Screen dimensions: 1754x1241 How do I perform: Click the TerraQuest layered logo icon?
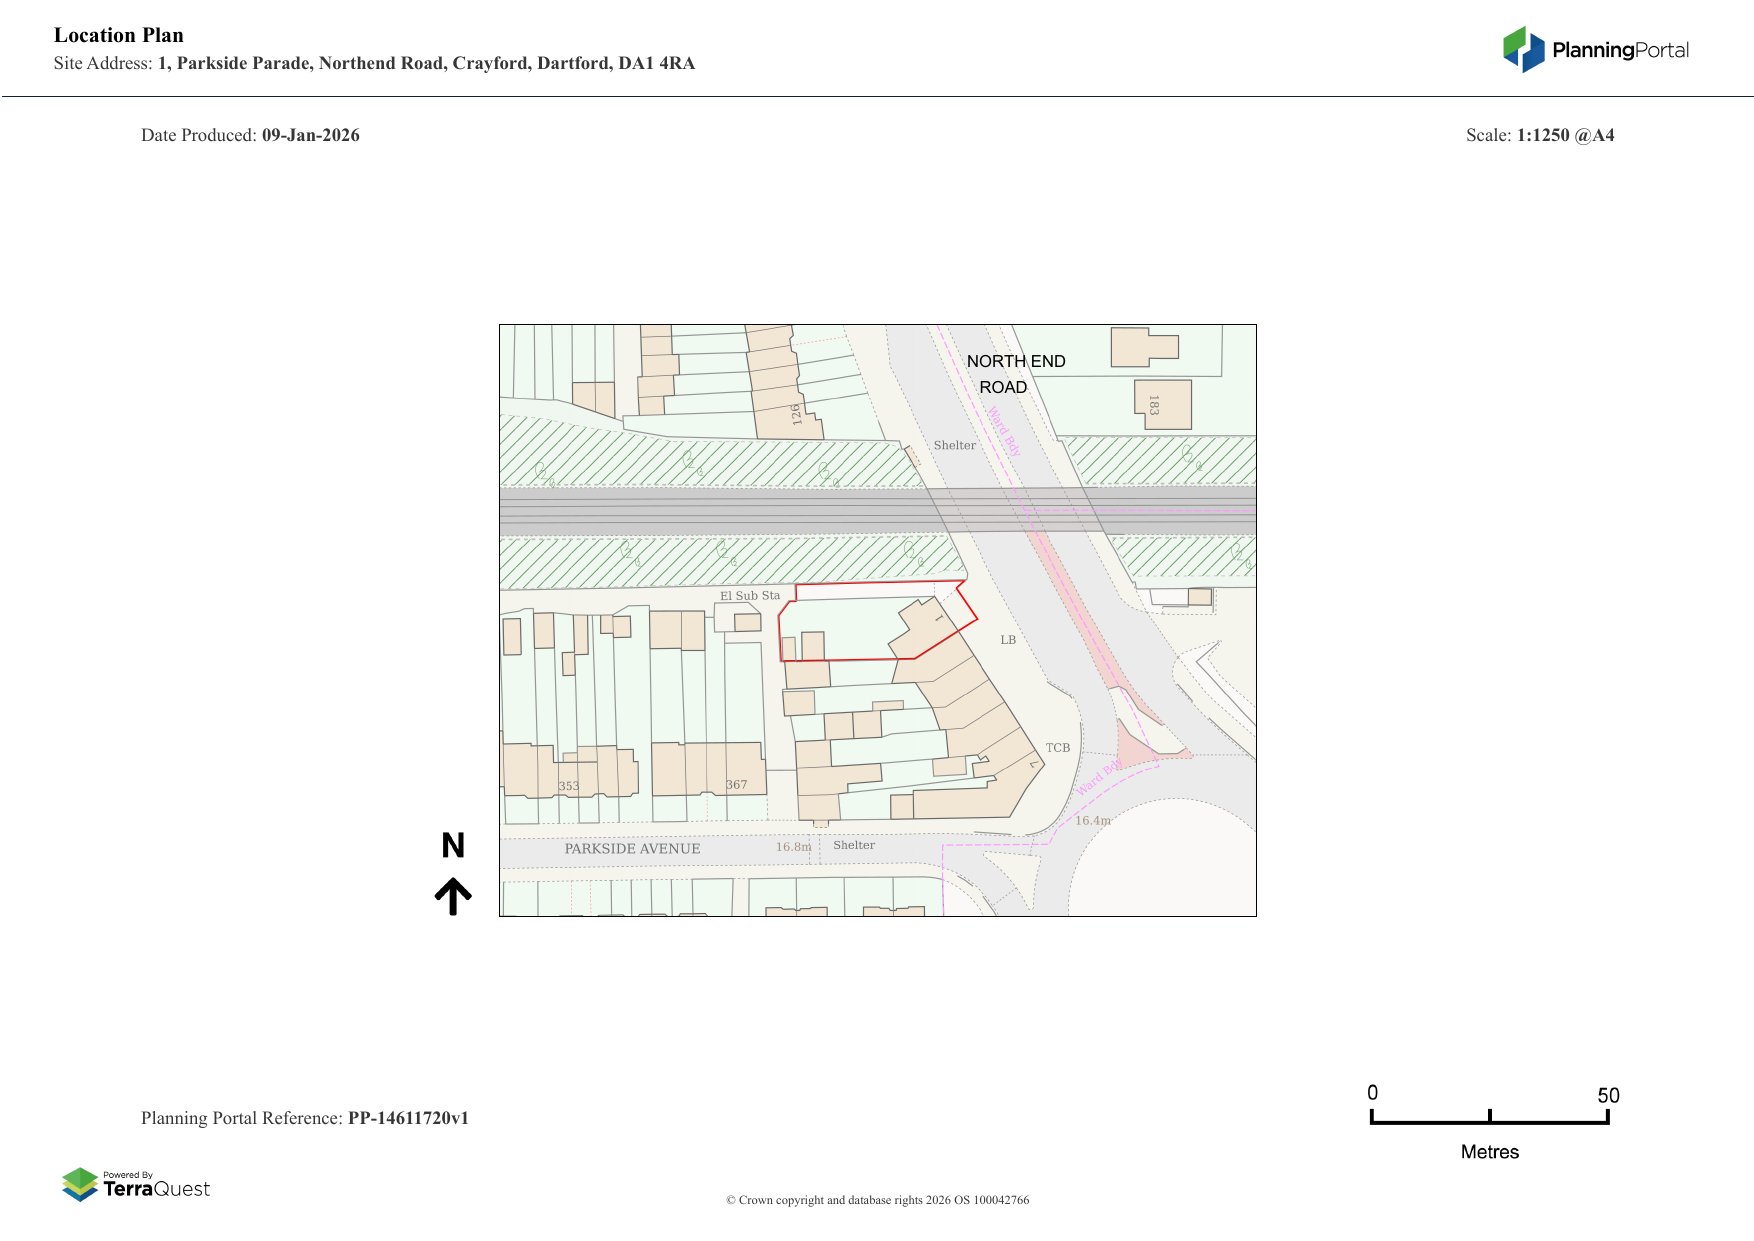pyautogui.click(x=80, y=1184)
